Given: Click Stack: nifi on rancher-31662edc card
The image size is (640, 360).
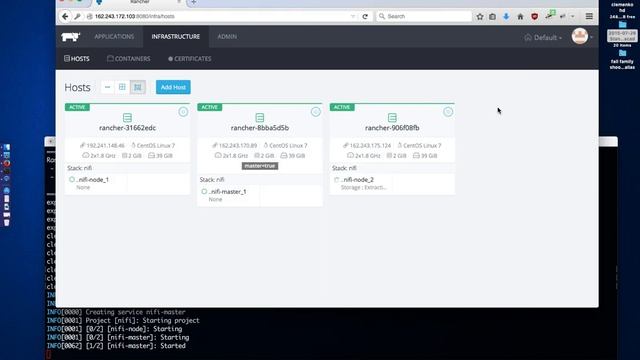Looking at the screenshot, I should coord(80,168).
